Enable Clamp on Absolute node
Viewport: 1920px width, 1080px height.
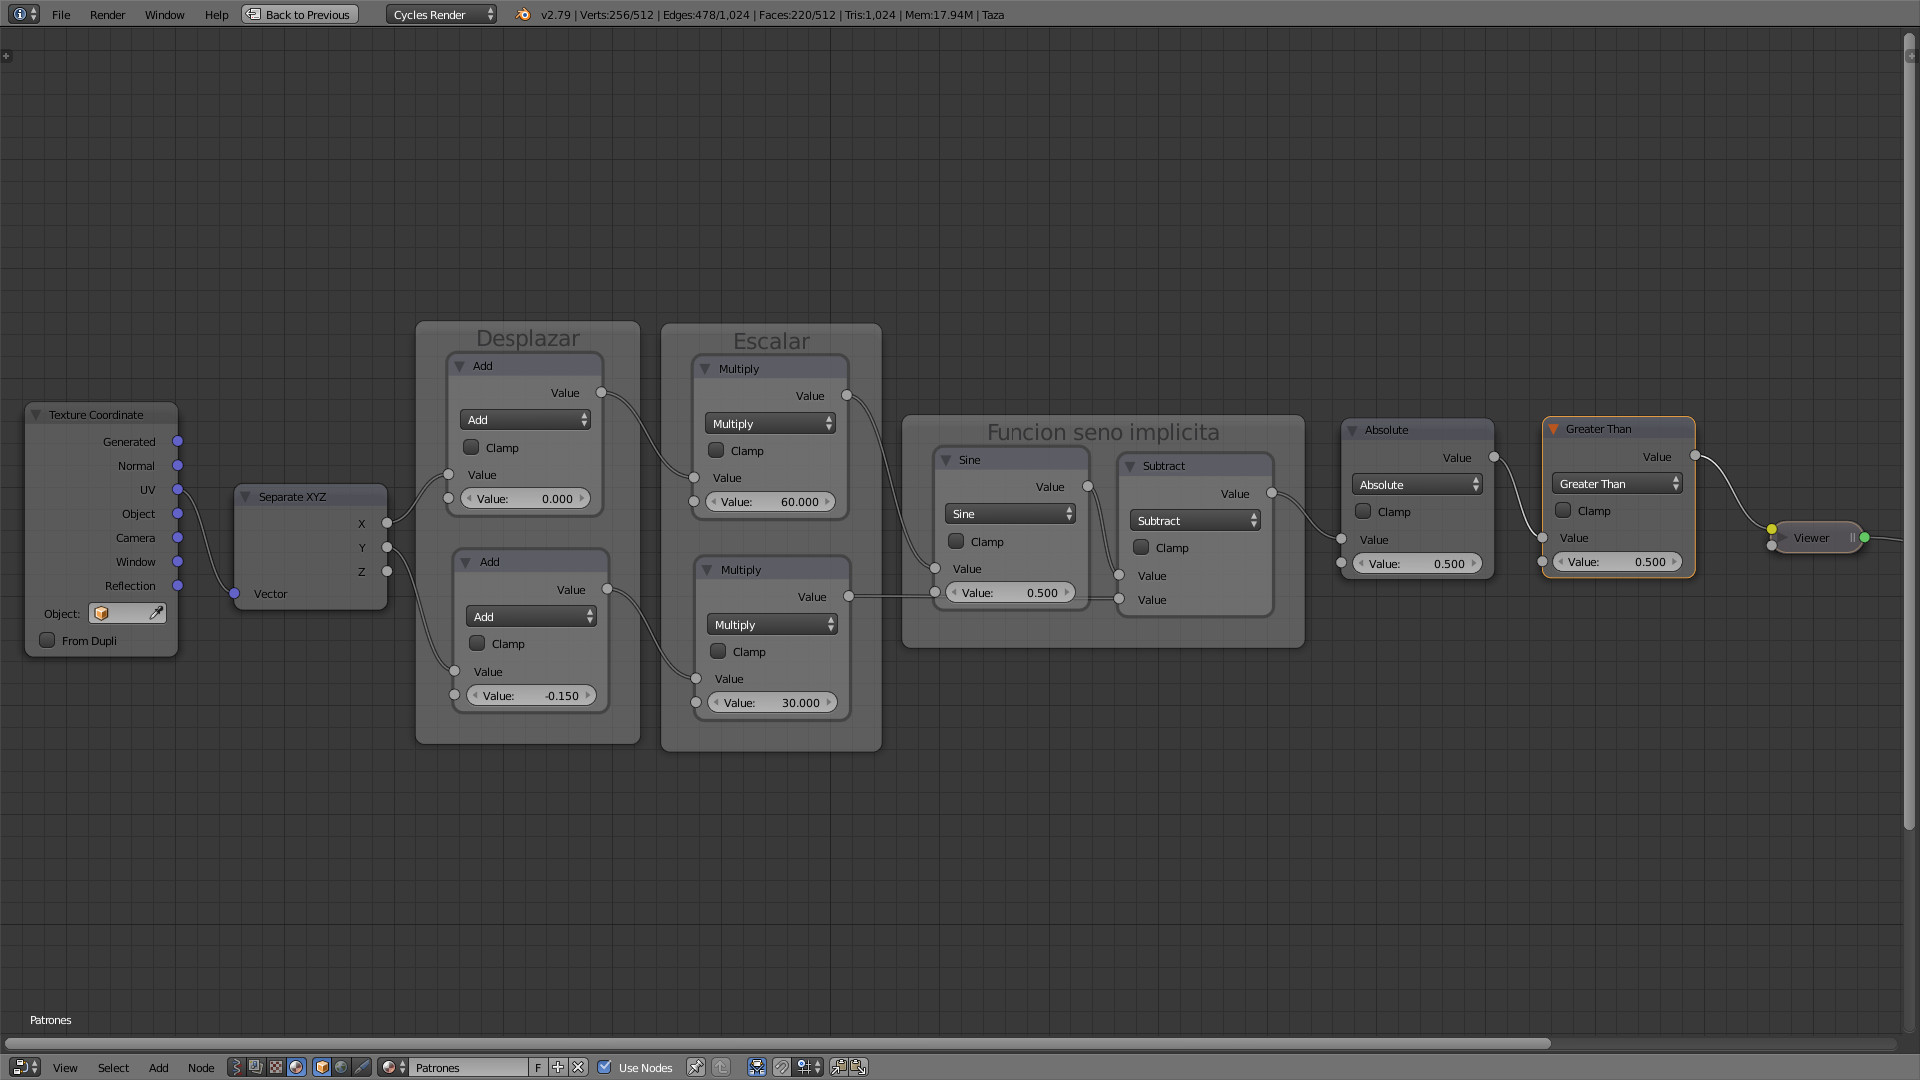point(1363,511)
